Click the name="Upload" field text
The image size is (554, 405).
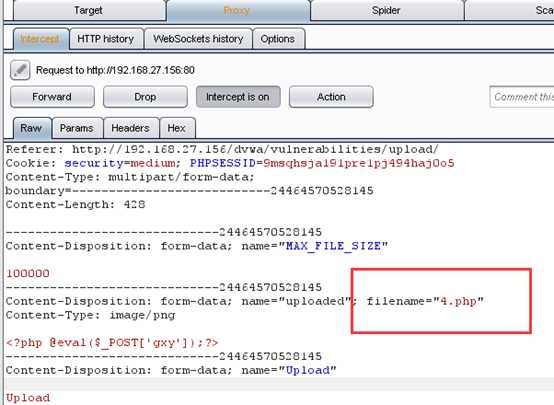coord(289,370)
